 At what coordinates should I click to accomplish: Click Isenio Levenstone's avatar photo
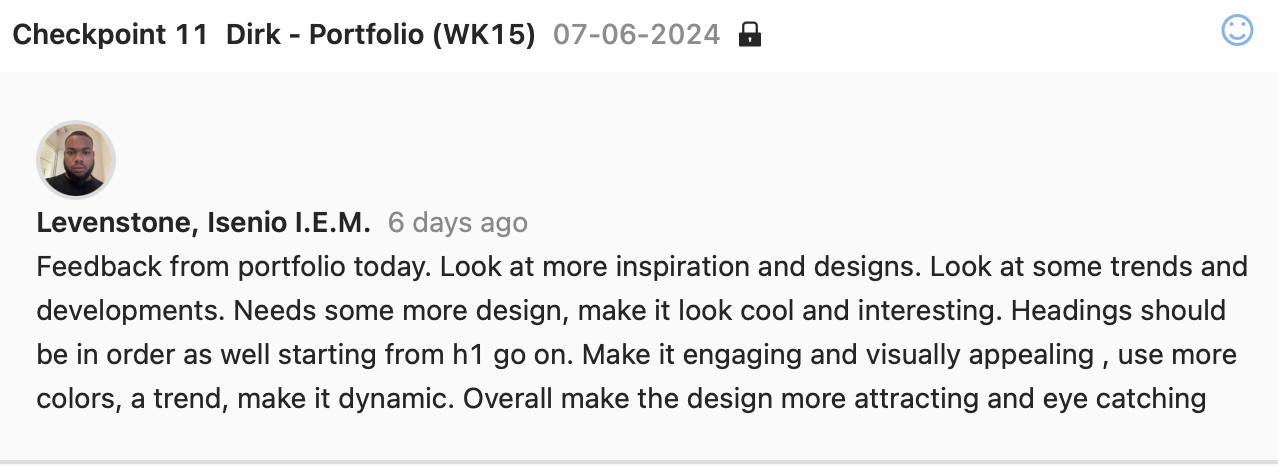coord(76,160)
